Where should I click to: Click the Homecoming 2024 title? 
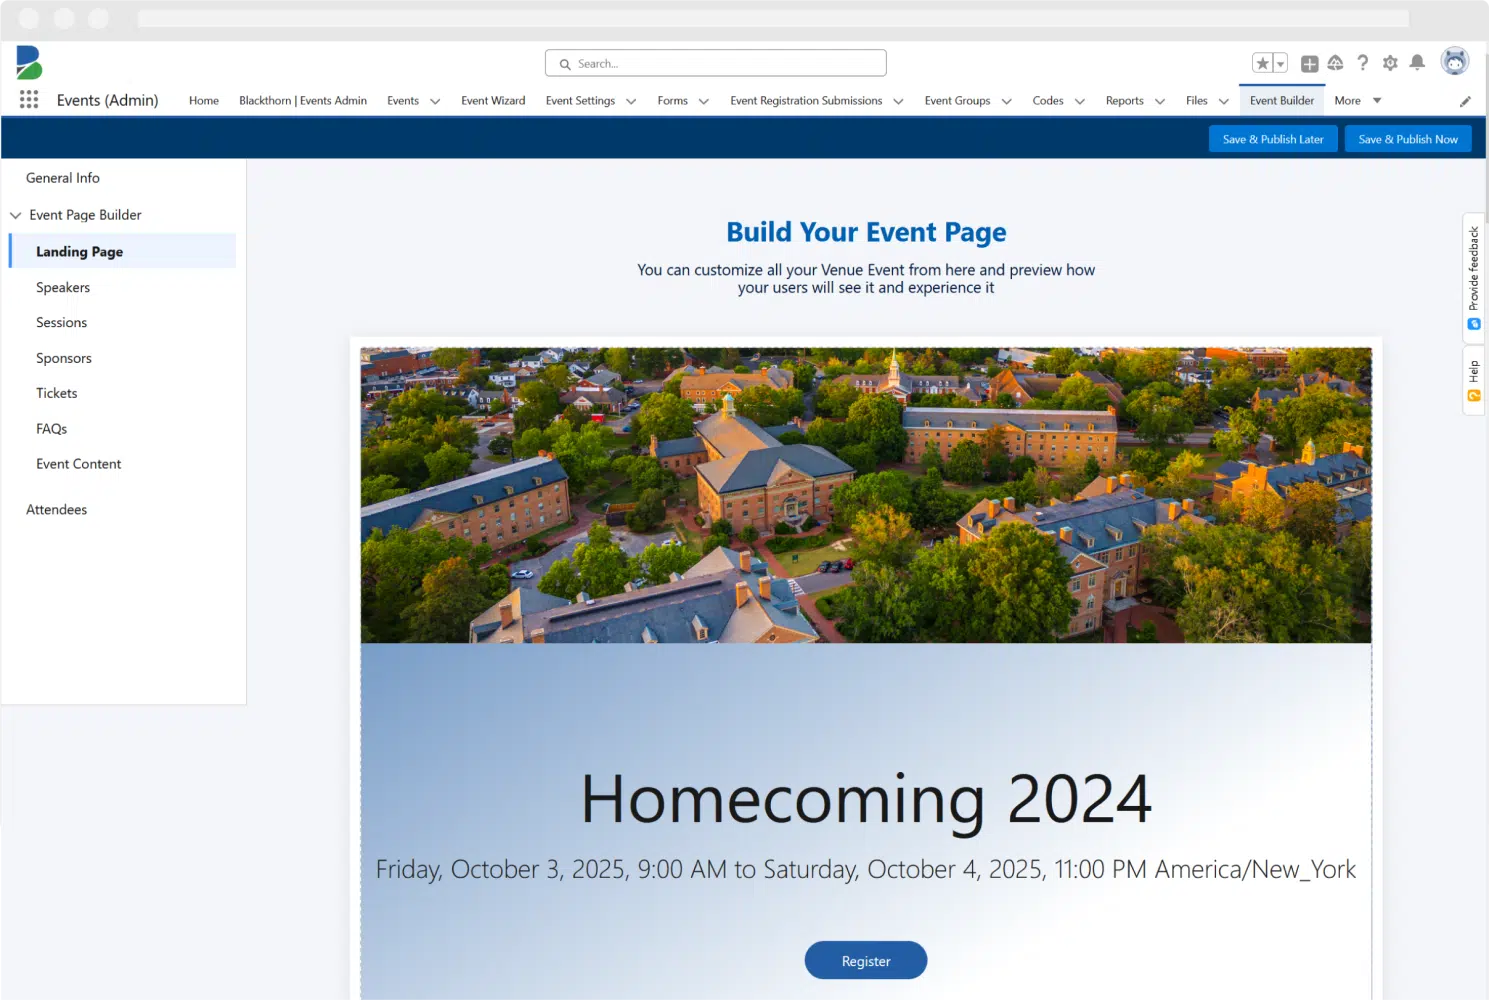click(866, 799)
